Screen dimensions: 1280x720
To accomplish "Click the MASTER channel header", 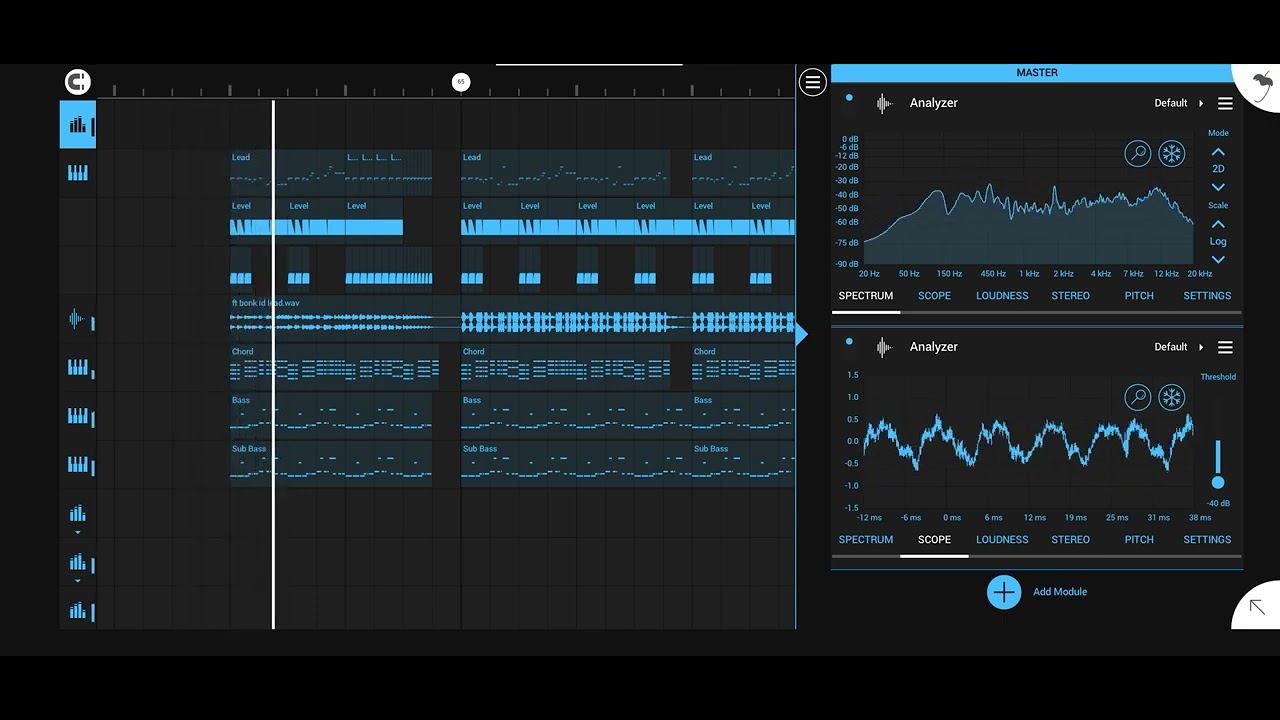I will 1037,73.
